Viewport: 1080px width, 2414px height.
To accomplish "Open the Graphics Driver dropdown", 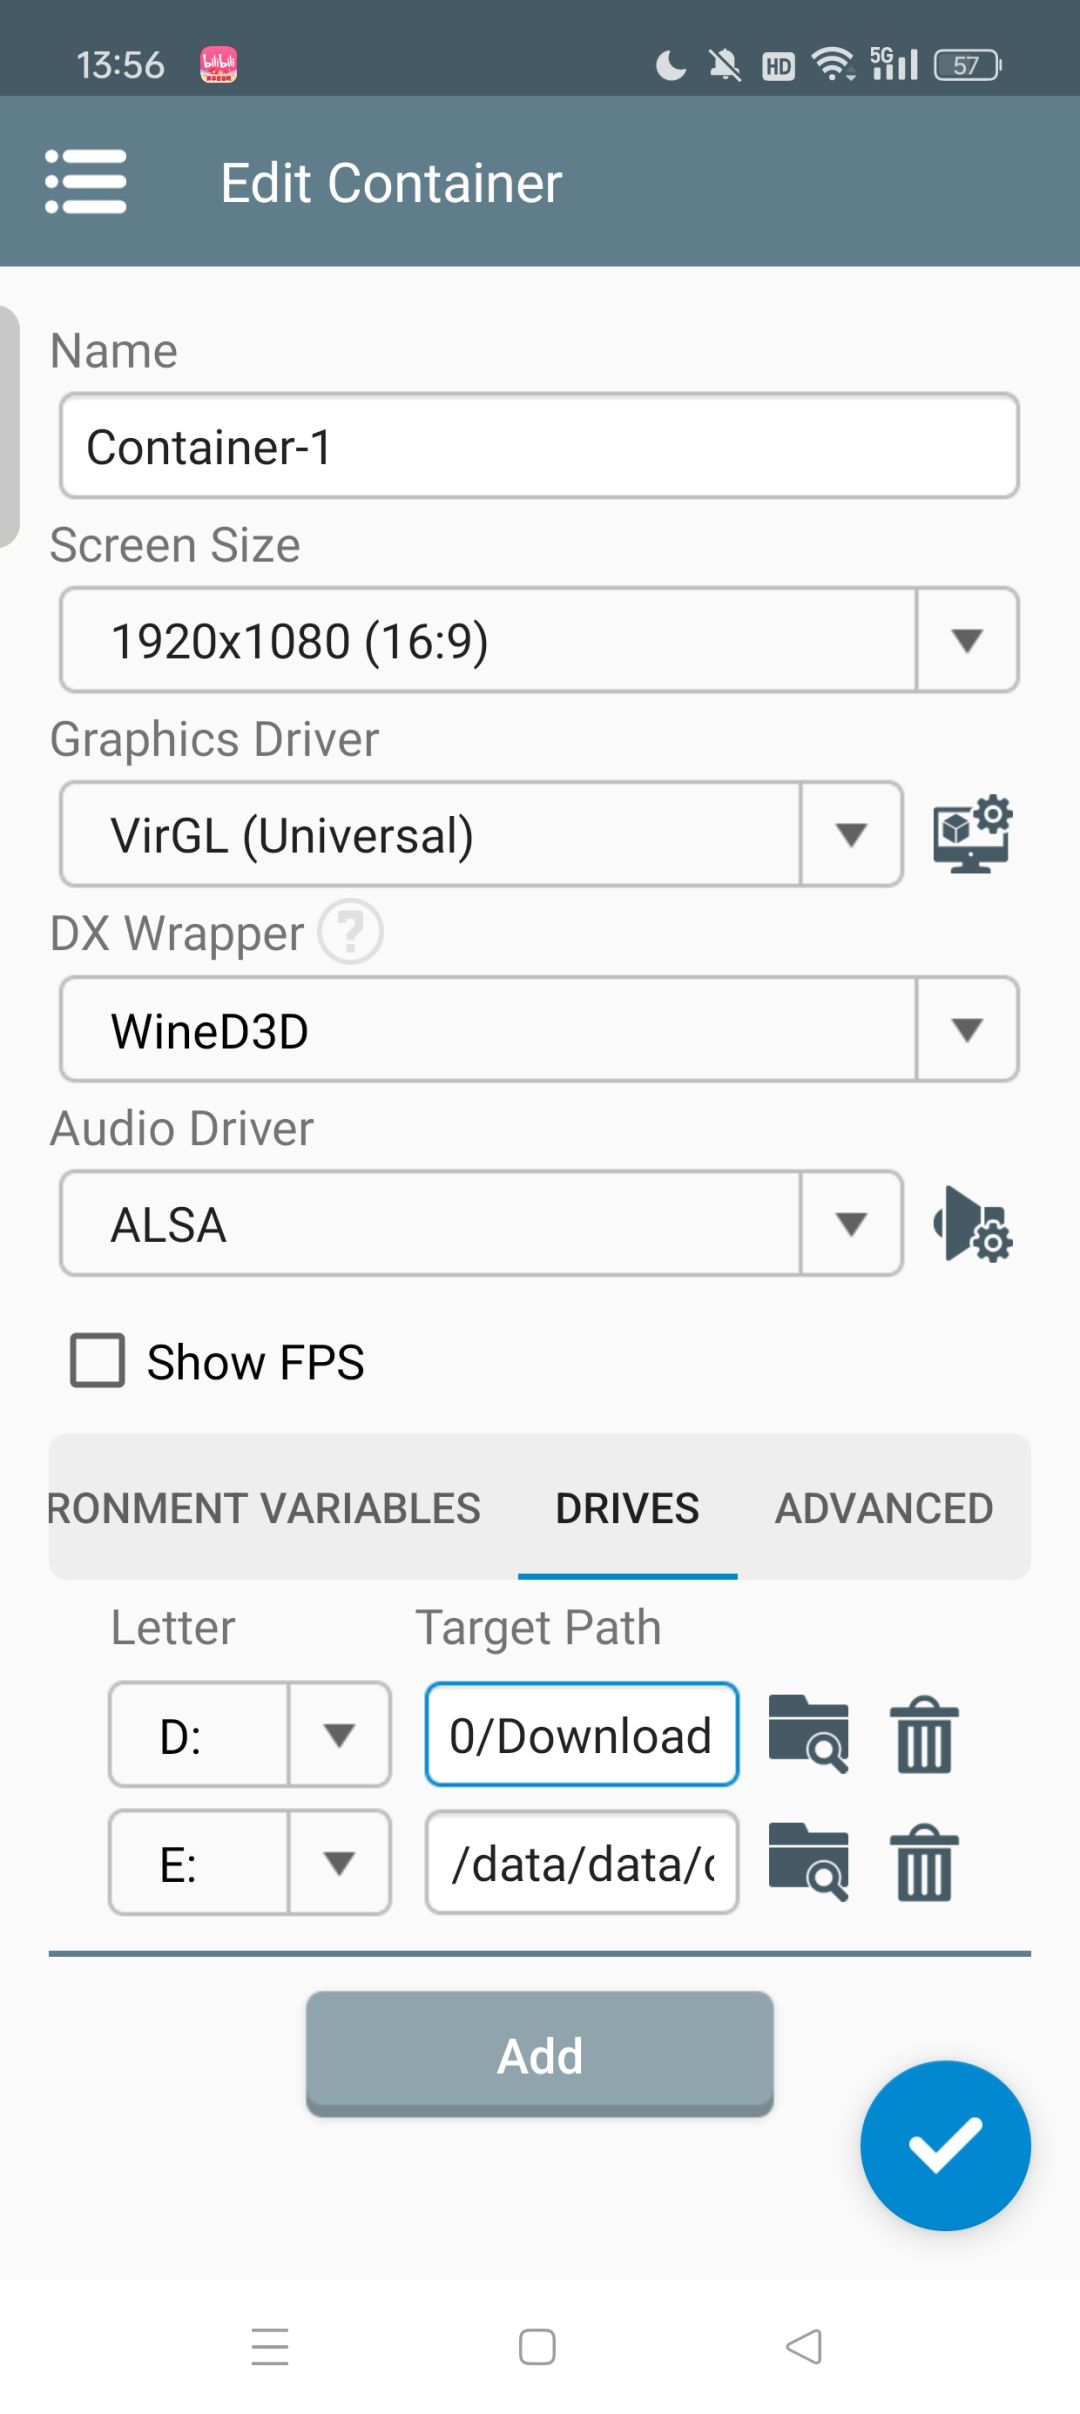I will pyautogui.click(x=850, y=835).
